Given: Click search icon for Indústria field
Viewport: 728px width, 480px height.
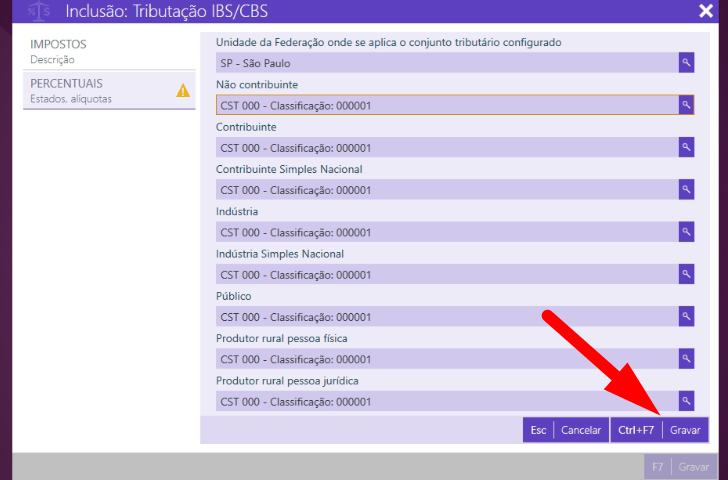Looking at the screenshot, I should tap(686, 232).
